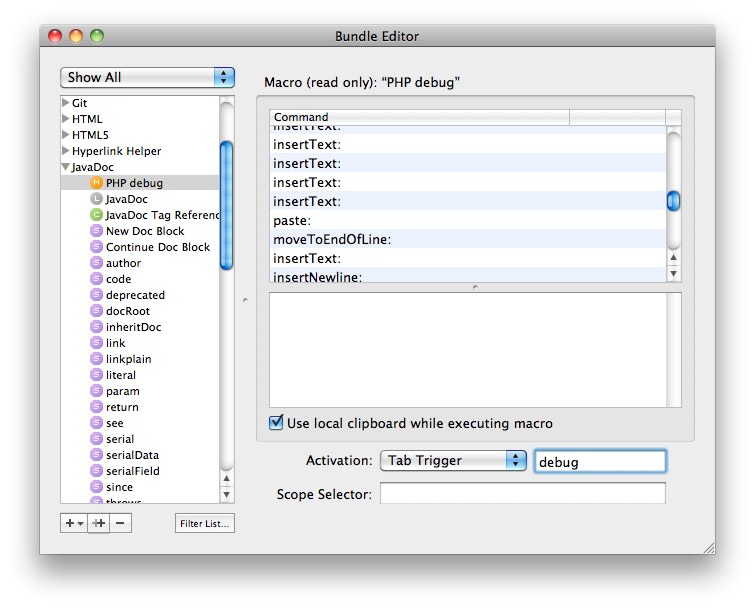
Task: Add a new bundle item with plus button
Action: 74,523
